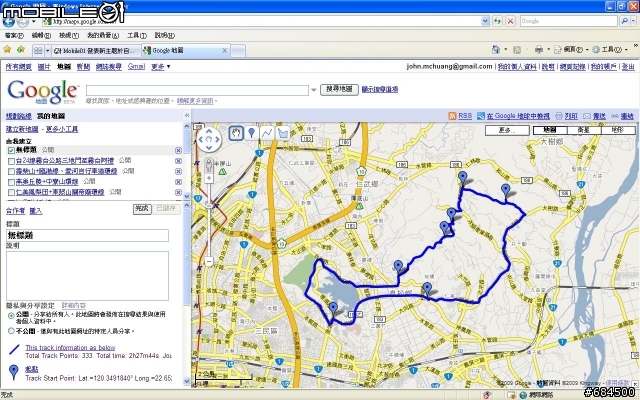
Task: Select the 不公開 unlisted radio button
Action: coord(11,331)
